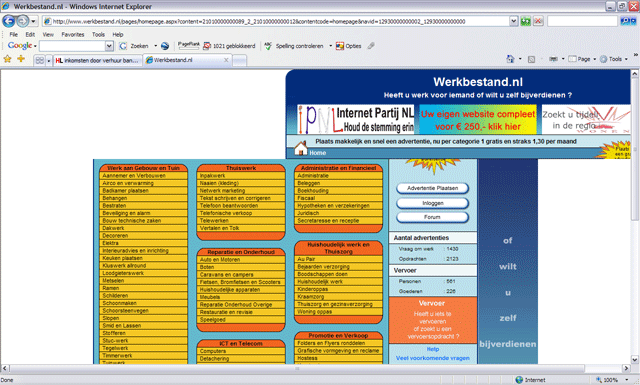Viewport: 640px width, 385px height.
Task: Click the Quick Tabs grid icon
Action: coord(40,60)
